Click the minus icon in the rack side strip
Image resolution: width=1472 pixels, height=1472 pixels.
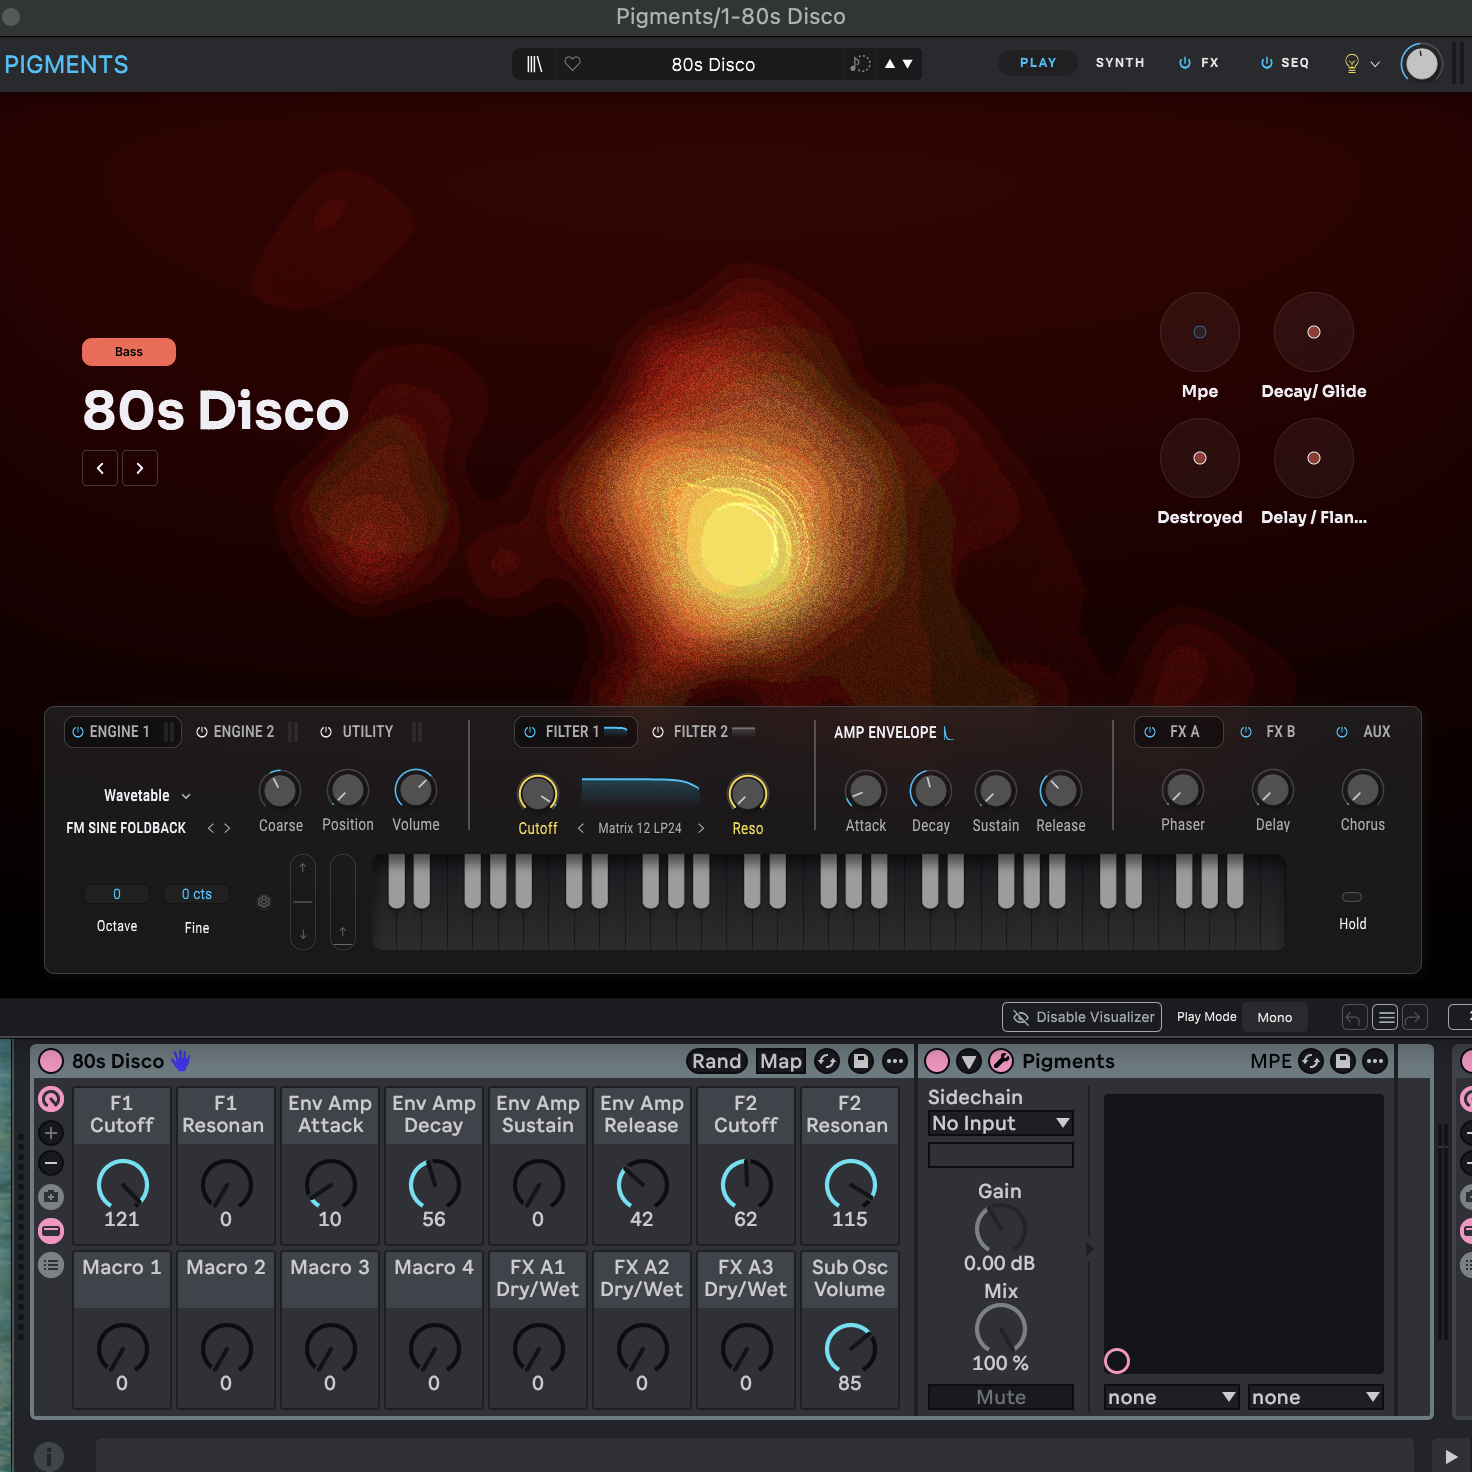[x=51, y=1163]
